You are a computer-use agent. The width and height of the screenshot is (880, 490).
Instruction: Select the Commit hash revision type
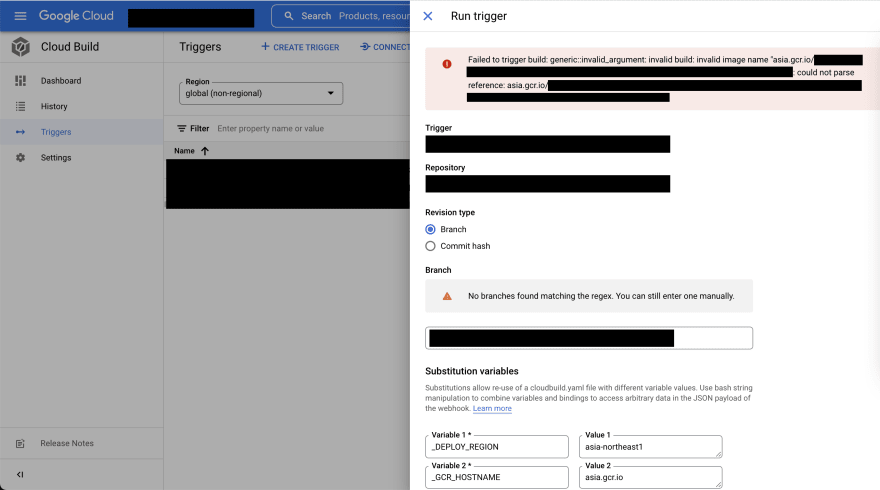pos(430,246)
